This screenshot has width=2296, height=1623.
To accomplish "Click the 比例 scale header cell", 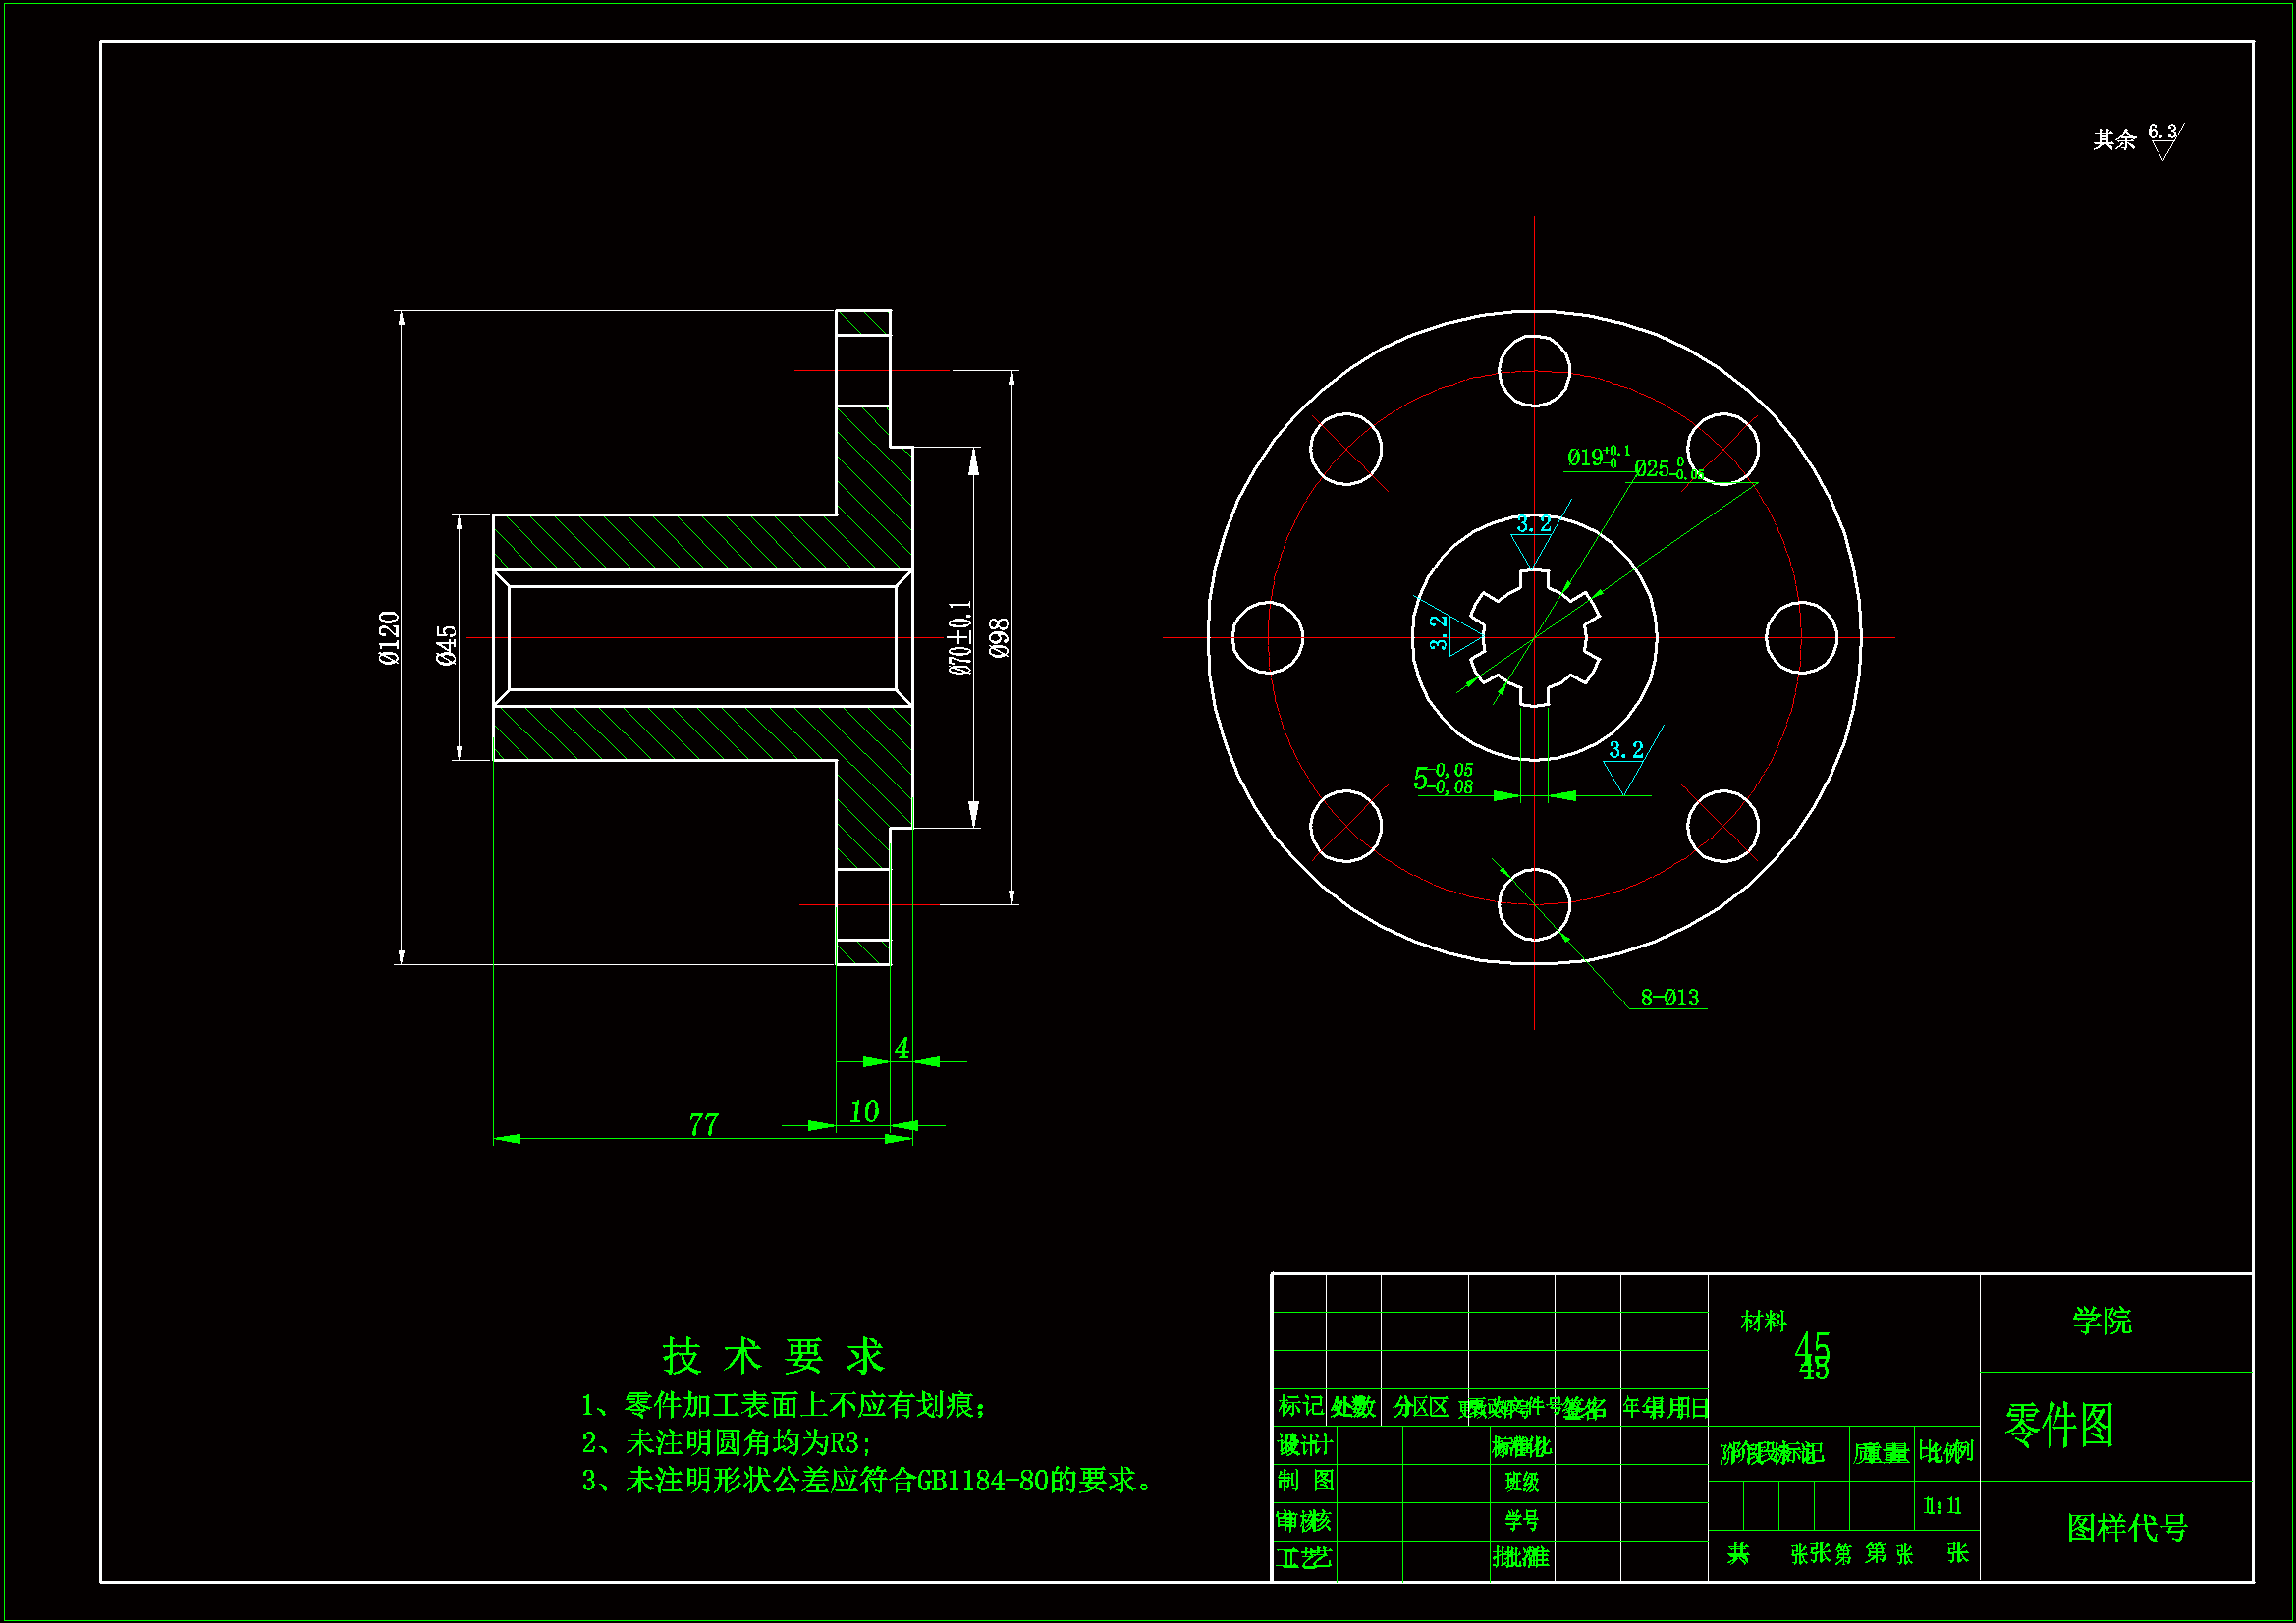I will (1947, 1455).
